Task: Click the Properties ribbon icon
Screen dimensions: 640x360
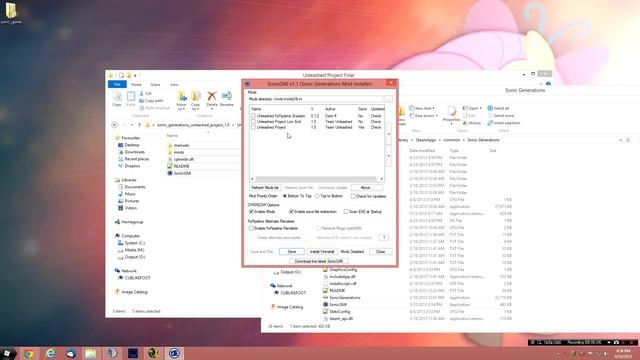Action: click(x=451, y=115)
